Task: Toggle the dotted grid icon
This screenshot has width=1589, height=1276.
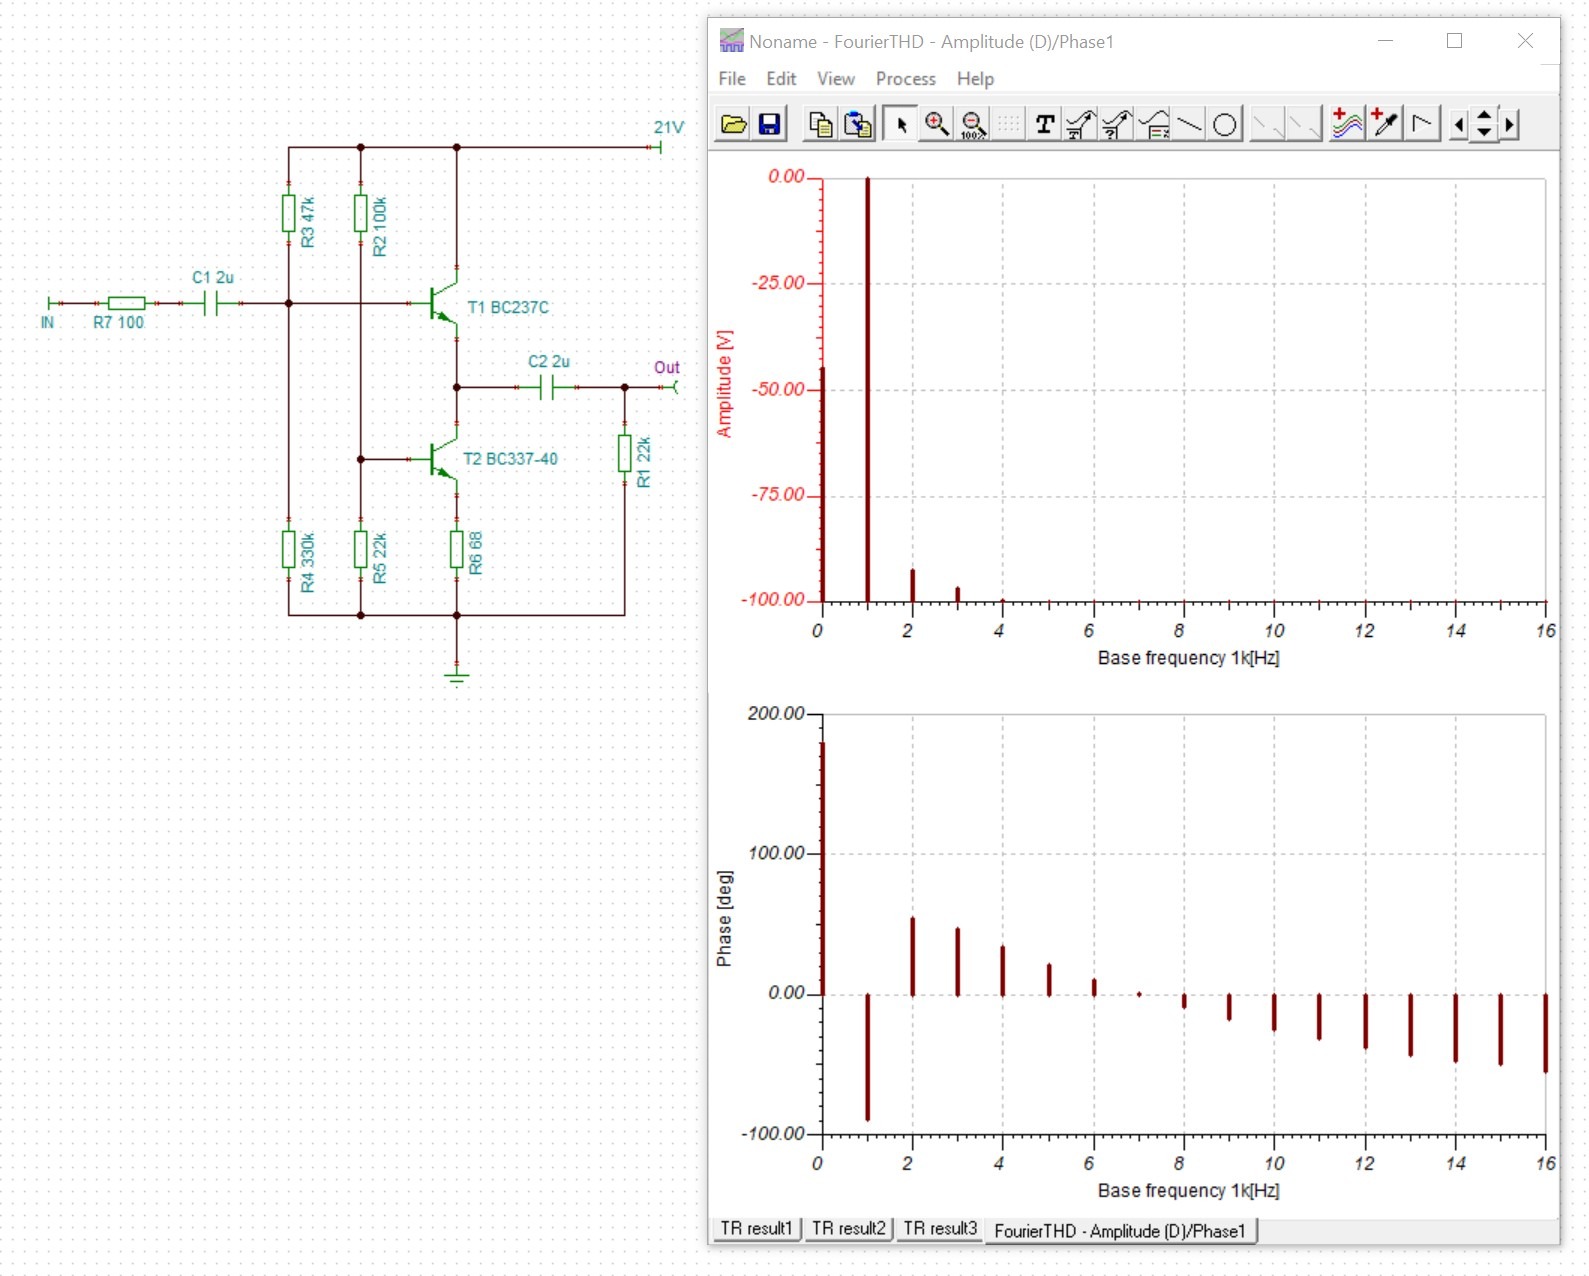Action: pos(1008,124)
